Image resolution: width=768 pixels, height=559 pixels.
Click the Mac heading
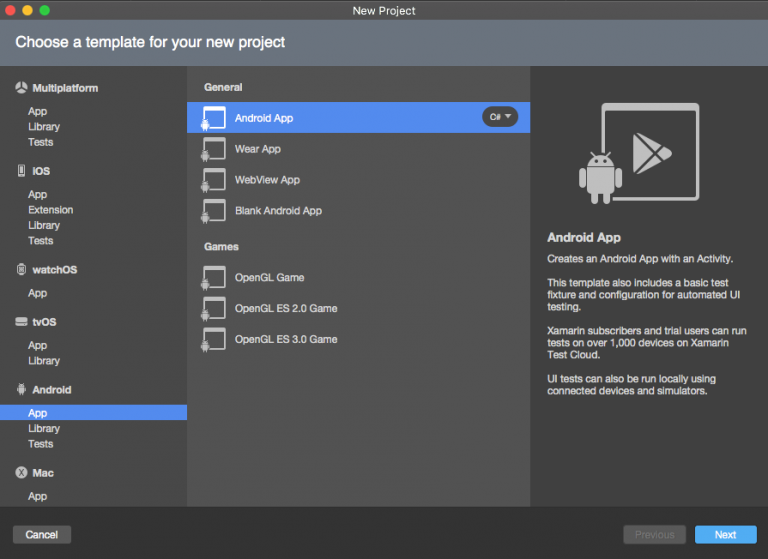click(x=43, y=473)
